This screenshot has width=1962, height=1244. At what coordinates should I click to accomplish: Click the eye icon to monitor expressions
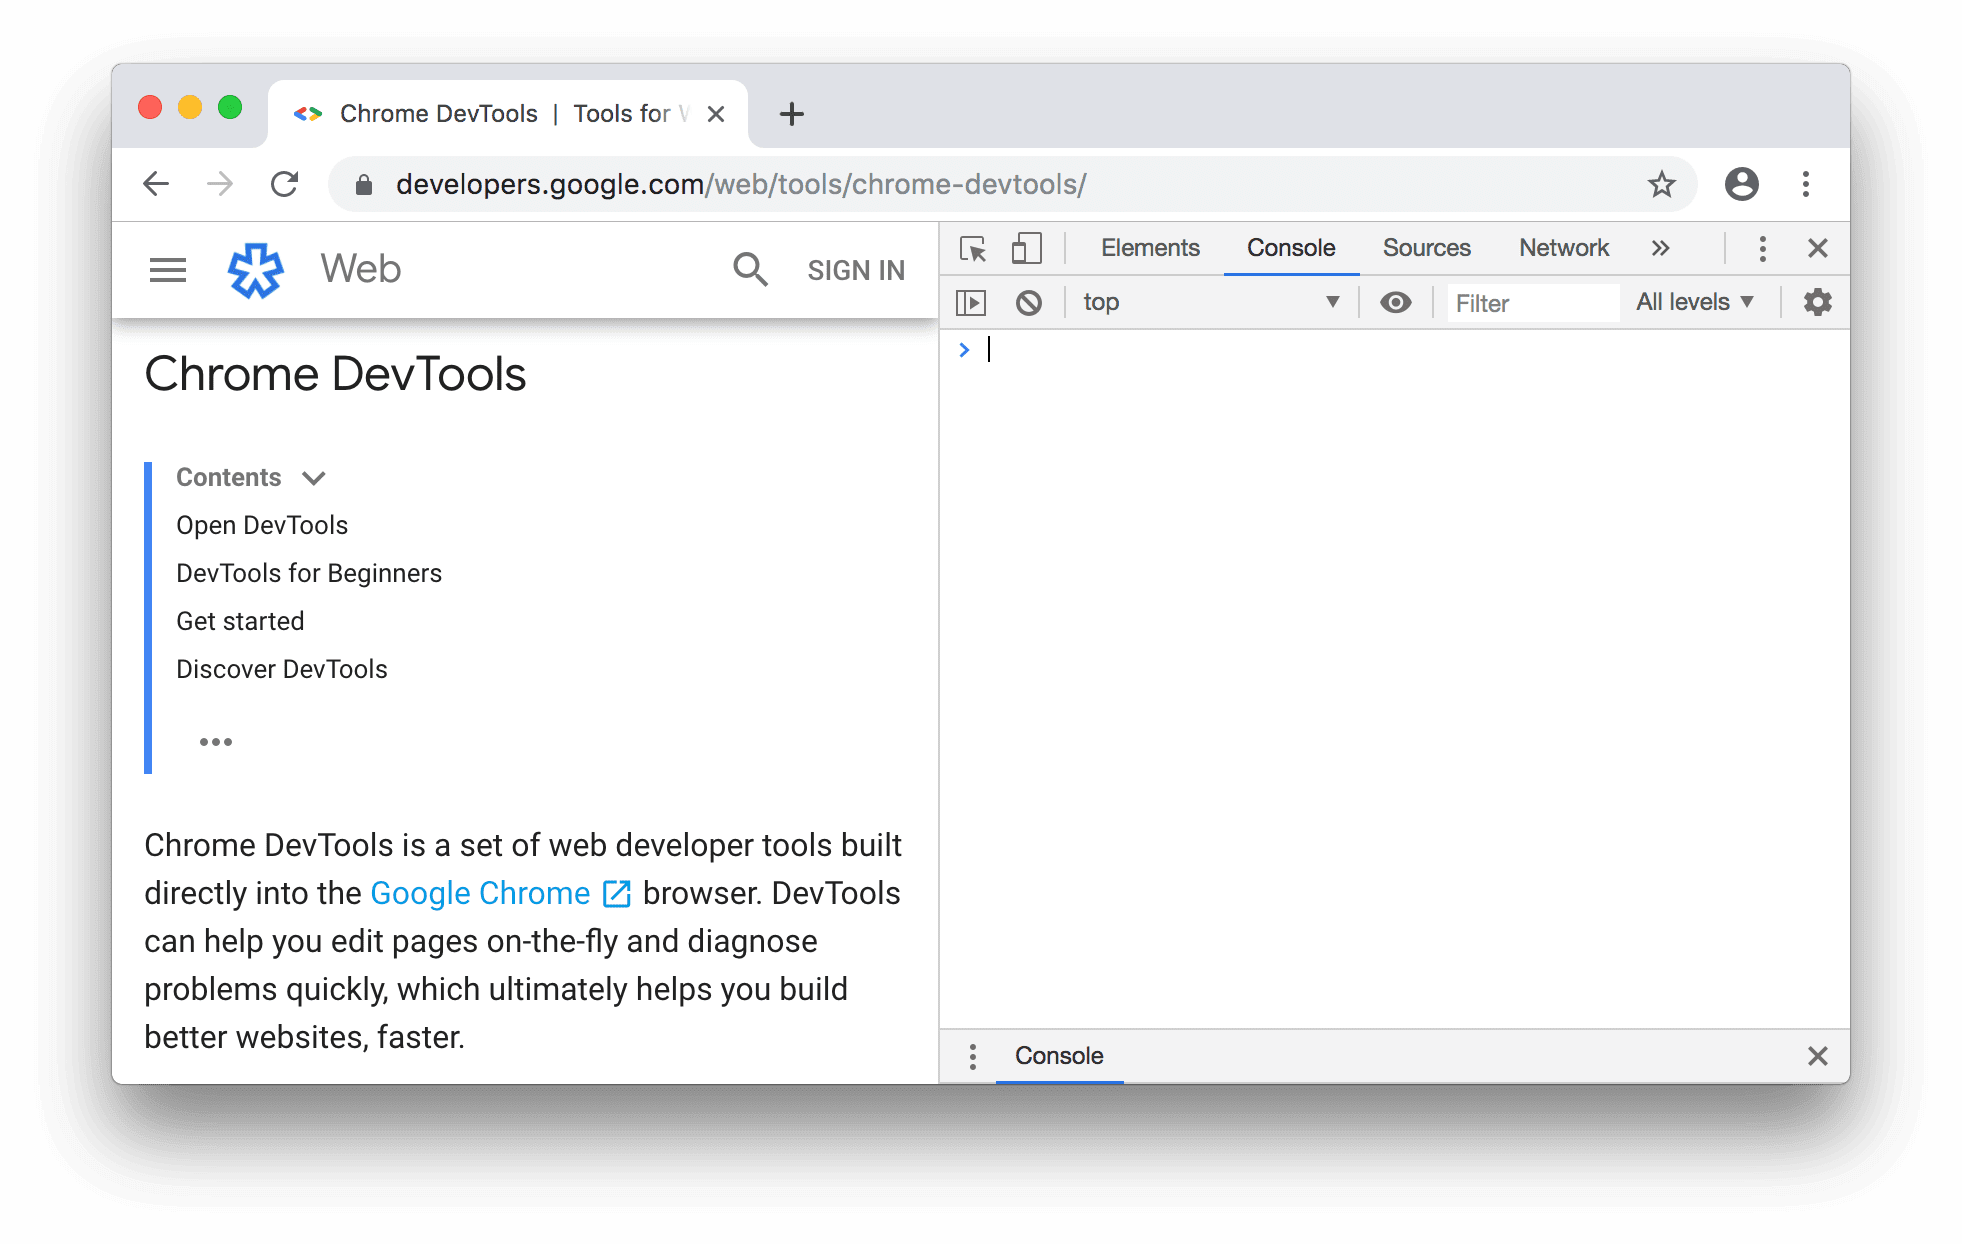(1396, 300)
